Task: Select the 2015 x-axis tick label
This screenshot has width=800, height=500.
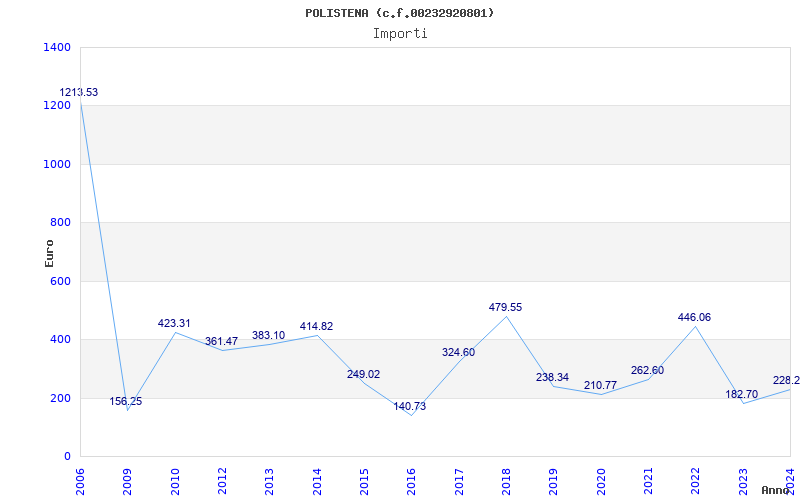Action: coord(364,481)
